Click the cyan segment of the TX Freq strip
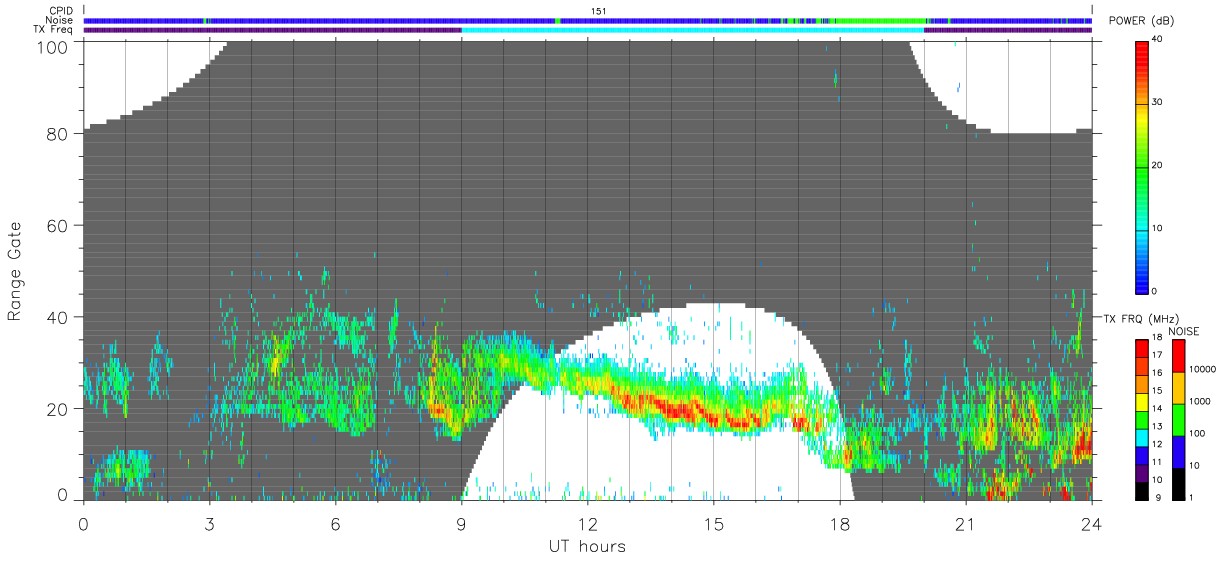Screen dimensions: 1228x567 point(692,30)
